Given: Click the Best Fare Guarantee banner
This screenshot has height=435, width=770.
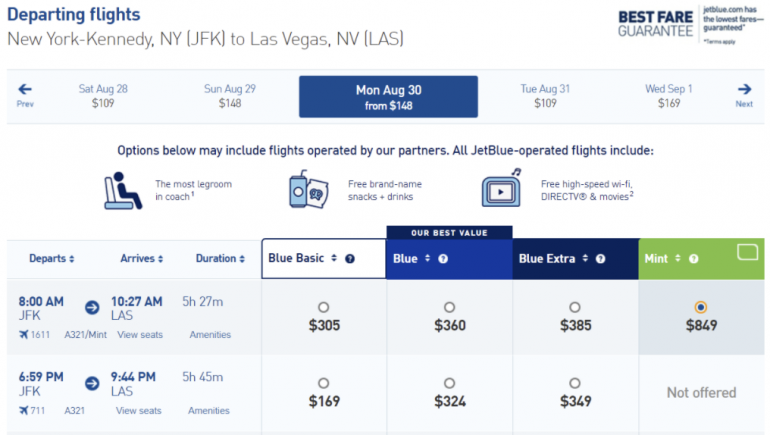Looking at the screenshot, I should [690, 22].
